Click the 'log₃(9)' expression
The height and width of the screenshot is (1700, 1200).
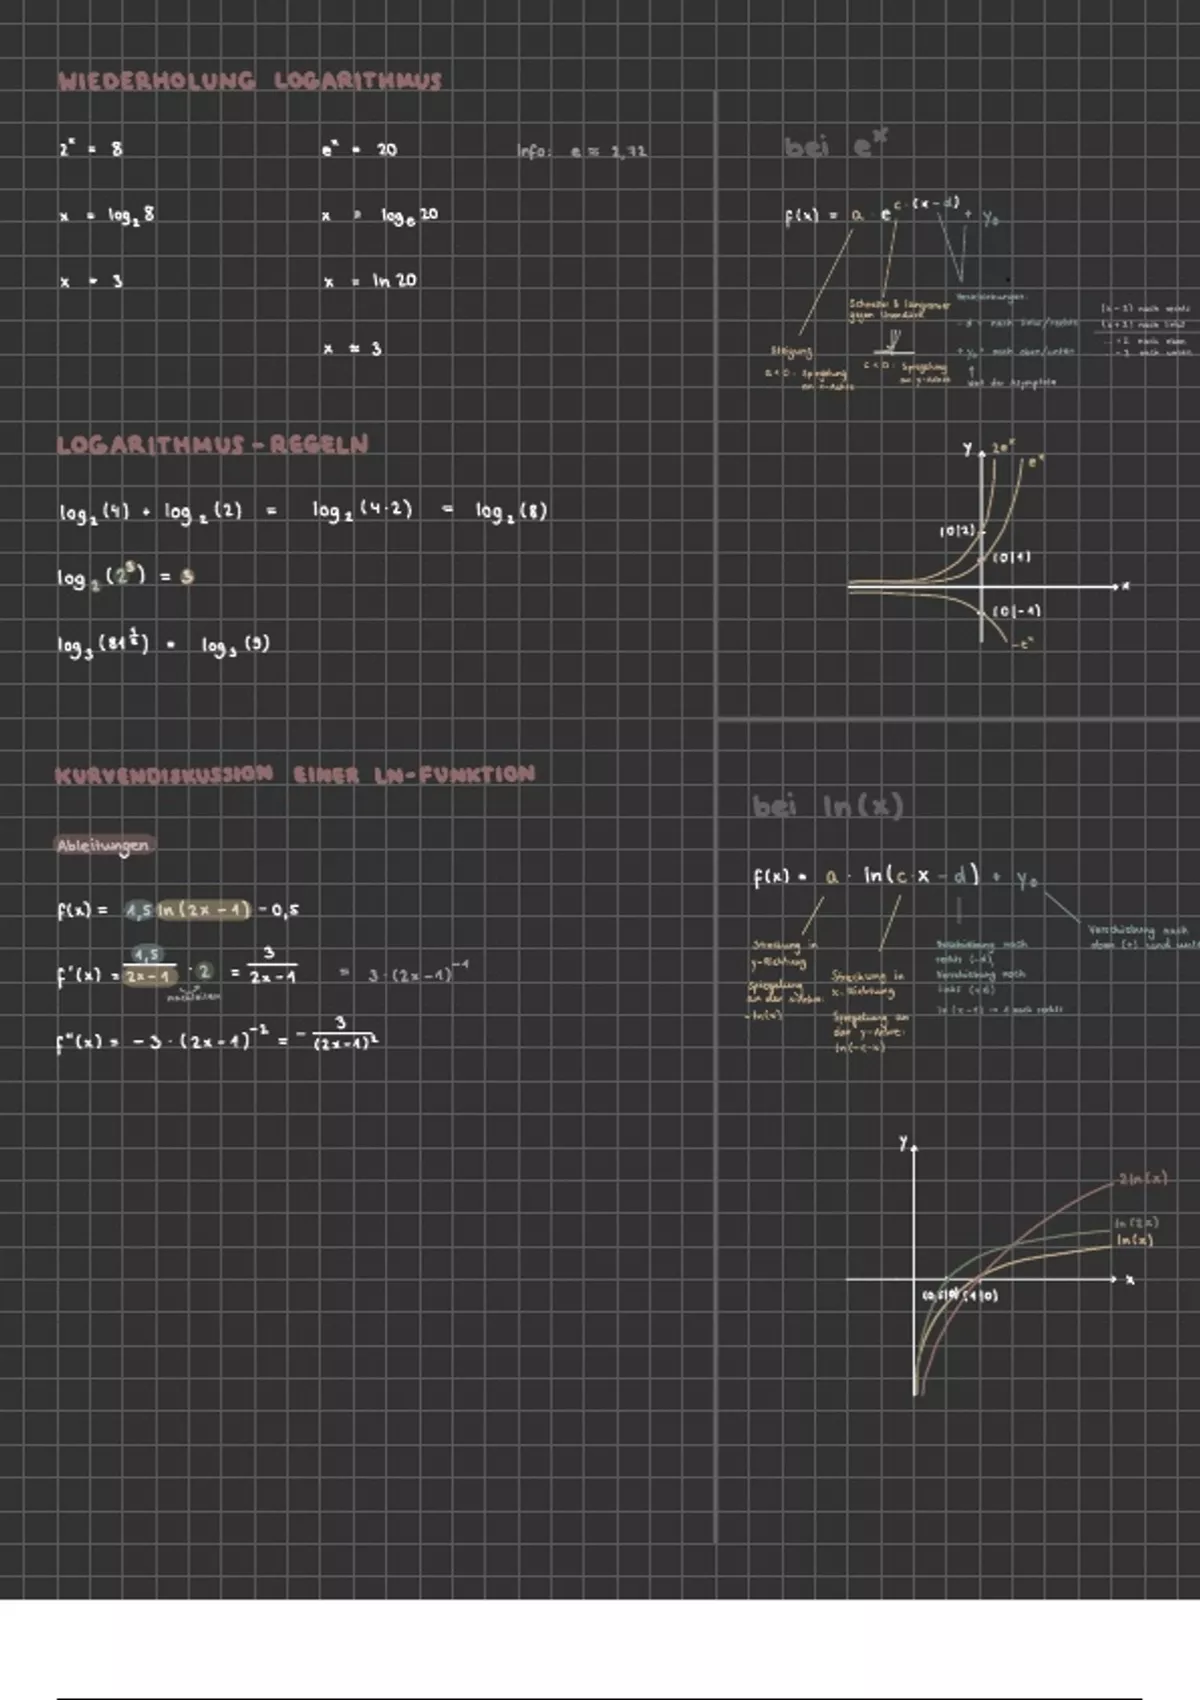235,645
